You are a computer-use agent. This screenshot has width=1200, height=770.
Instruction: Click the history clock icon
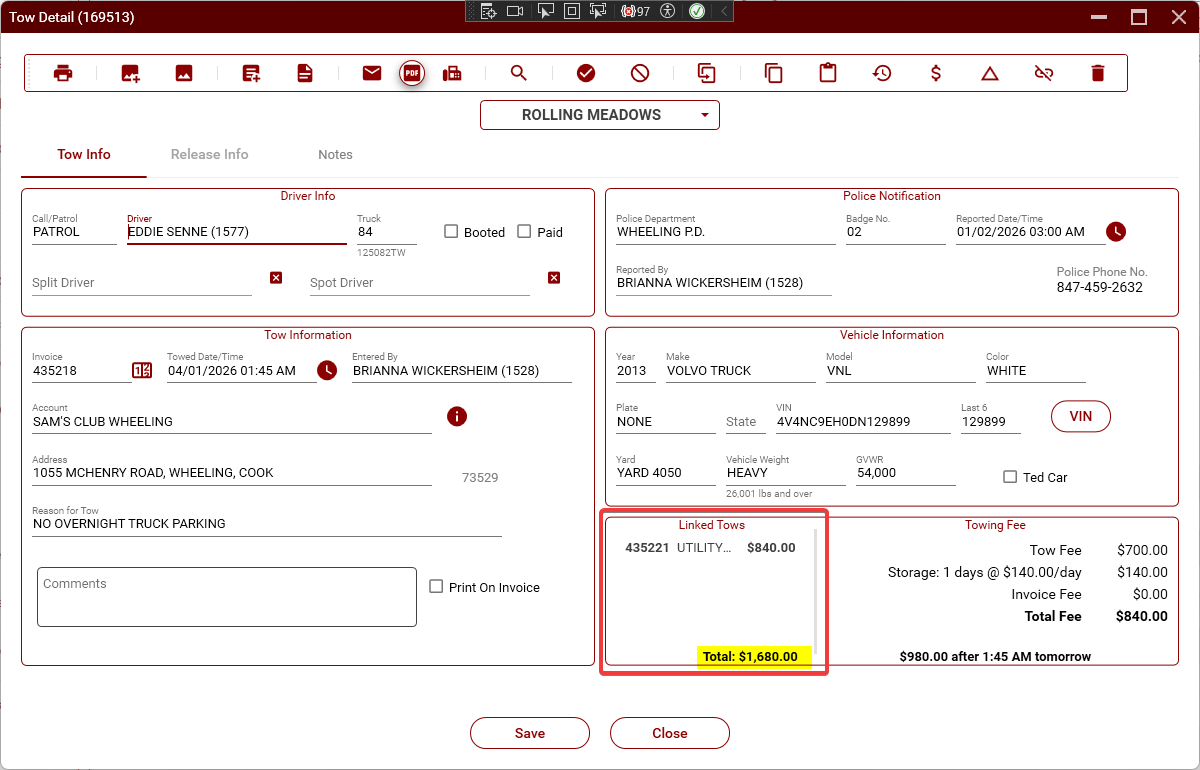click(x=882, y=73)
